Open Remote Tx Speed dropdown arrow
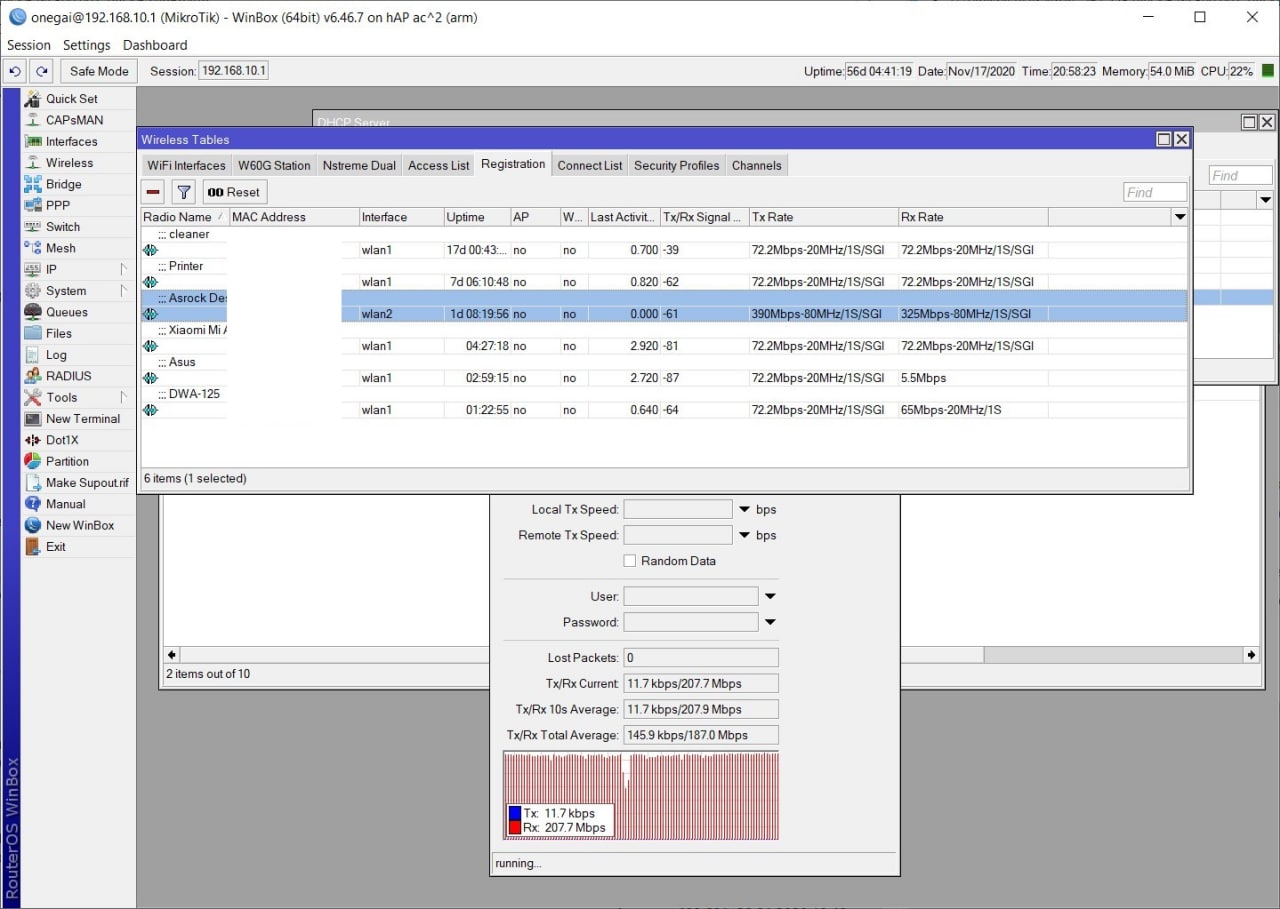The image size is (1280, 909). click(x=744, y=535)
